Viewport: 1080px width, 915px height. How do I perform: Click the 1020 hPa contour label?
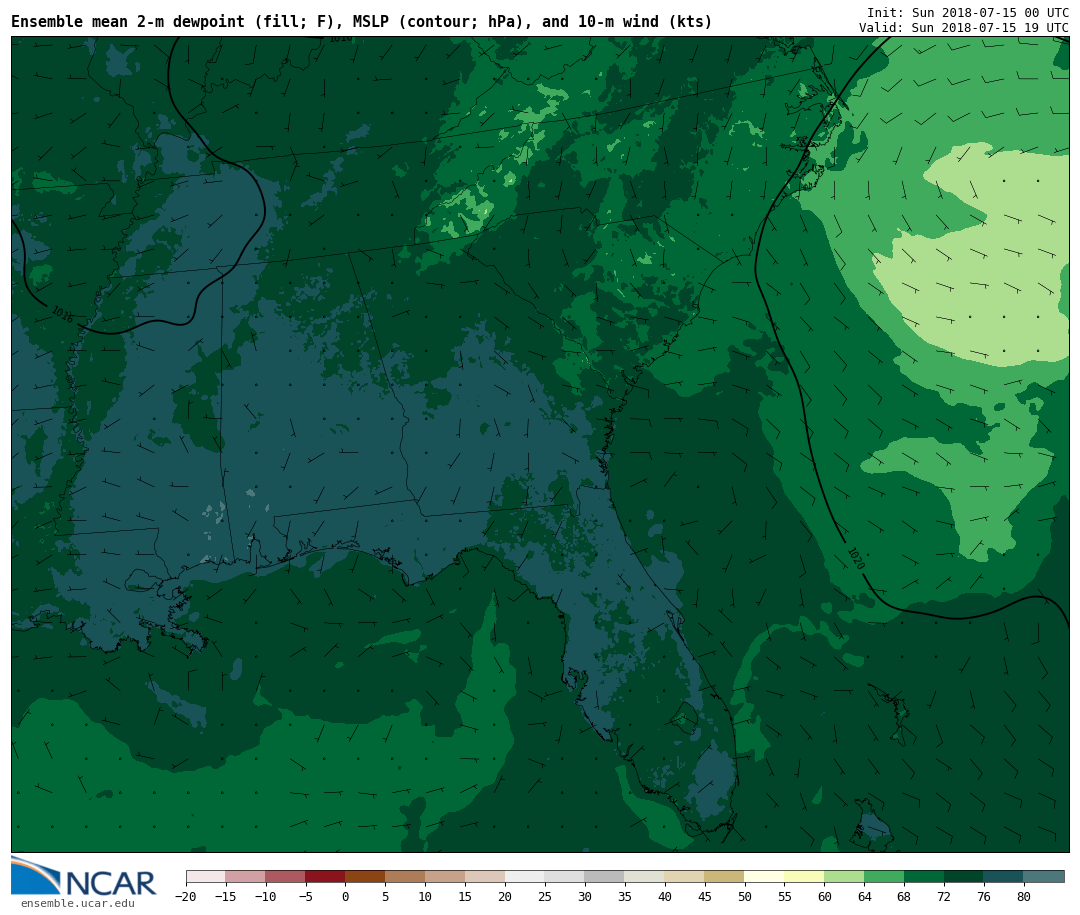(x=855, y=559)
